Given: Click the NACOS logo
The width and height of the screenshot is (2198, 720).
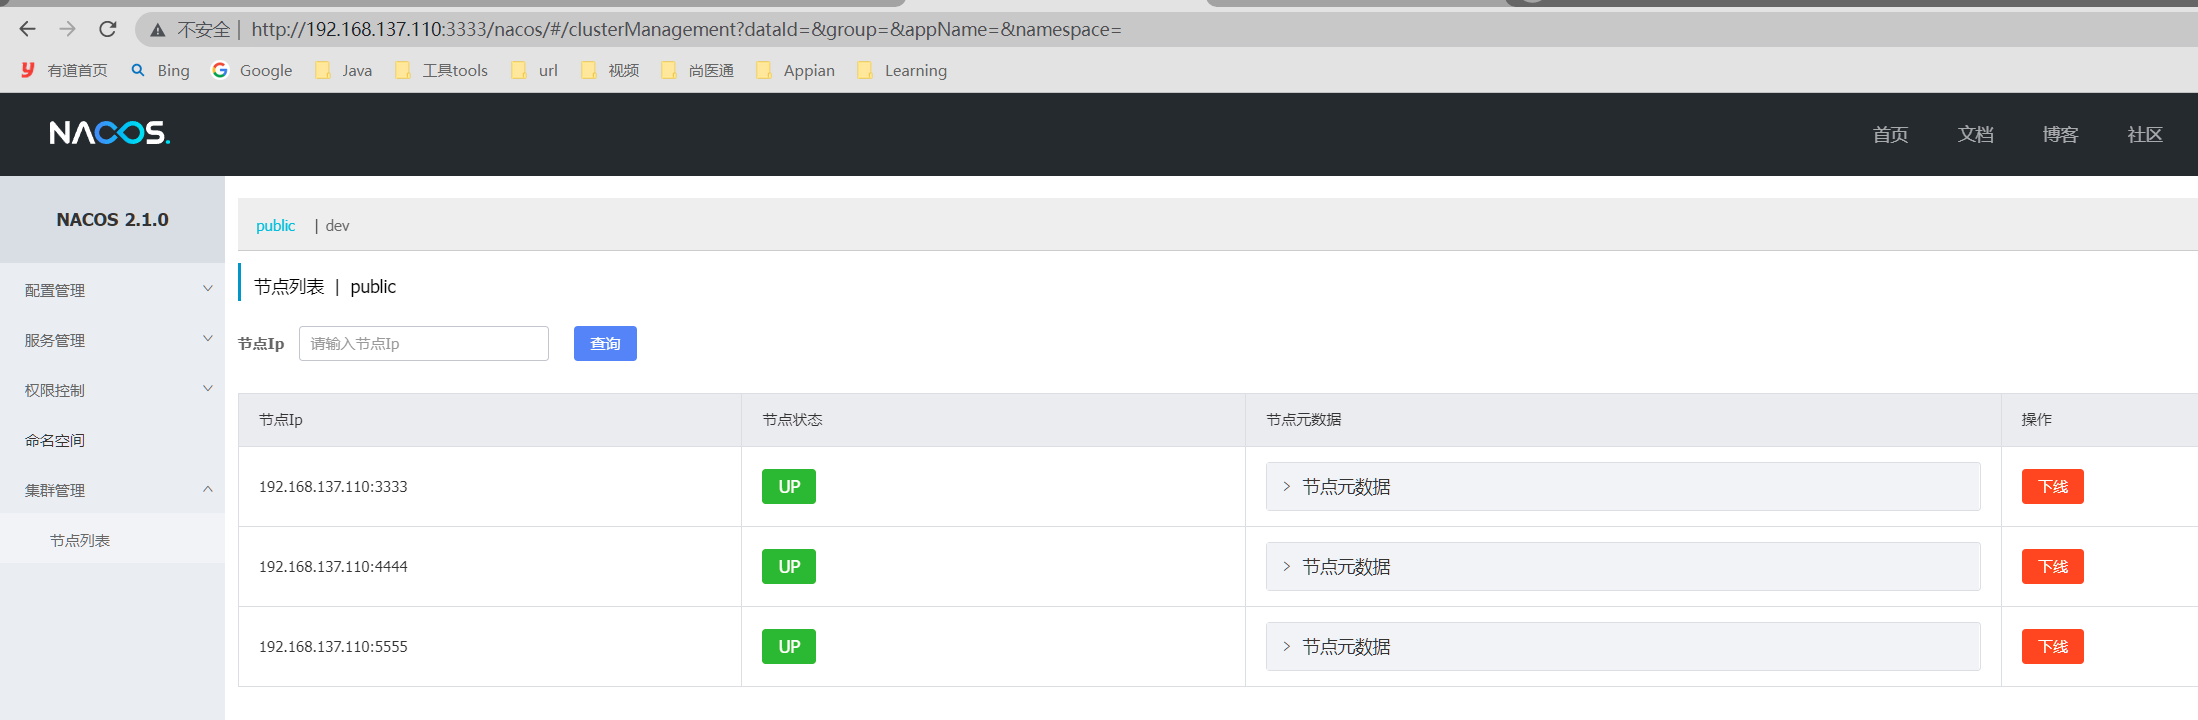Looking at the screenshot, I should coord(110,133).
